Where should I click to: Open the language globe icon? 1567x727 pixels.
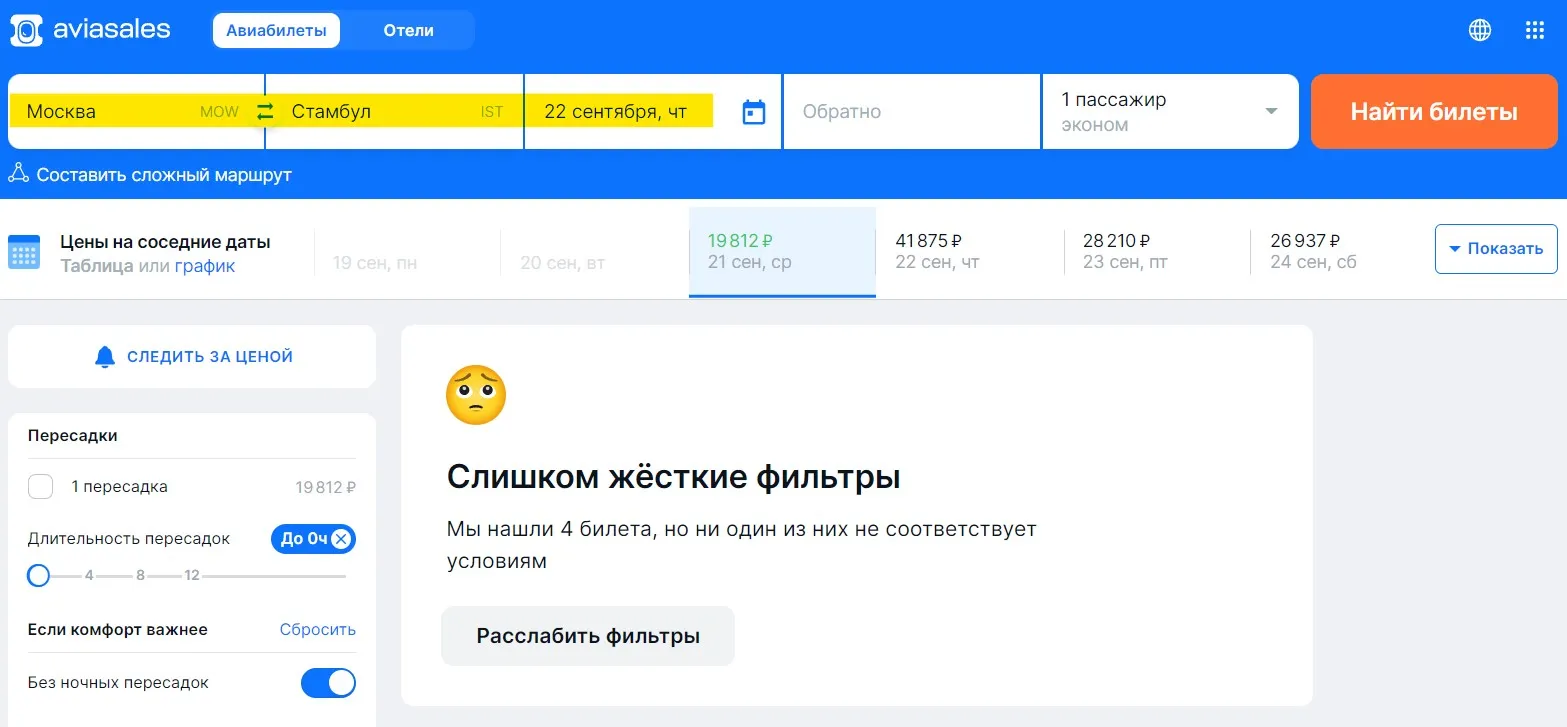[1479, 29]
